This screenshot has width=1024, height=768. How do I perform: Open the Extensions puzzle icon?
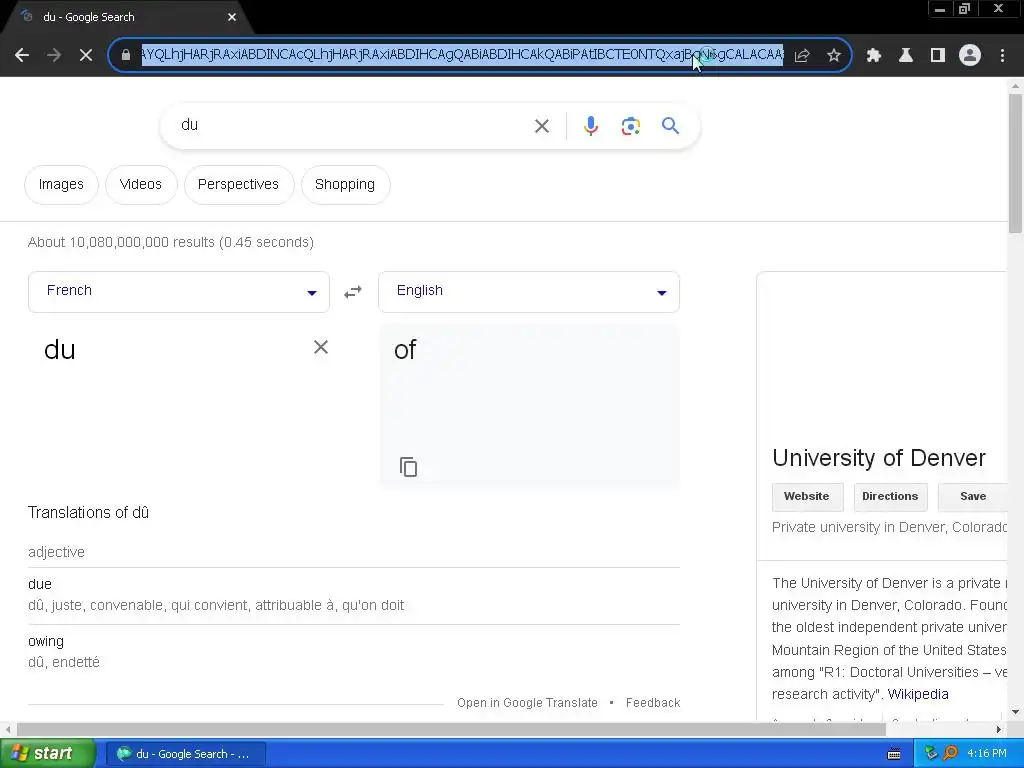[x=874, y=55]
